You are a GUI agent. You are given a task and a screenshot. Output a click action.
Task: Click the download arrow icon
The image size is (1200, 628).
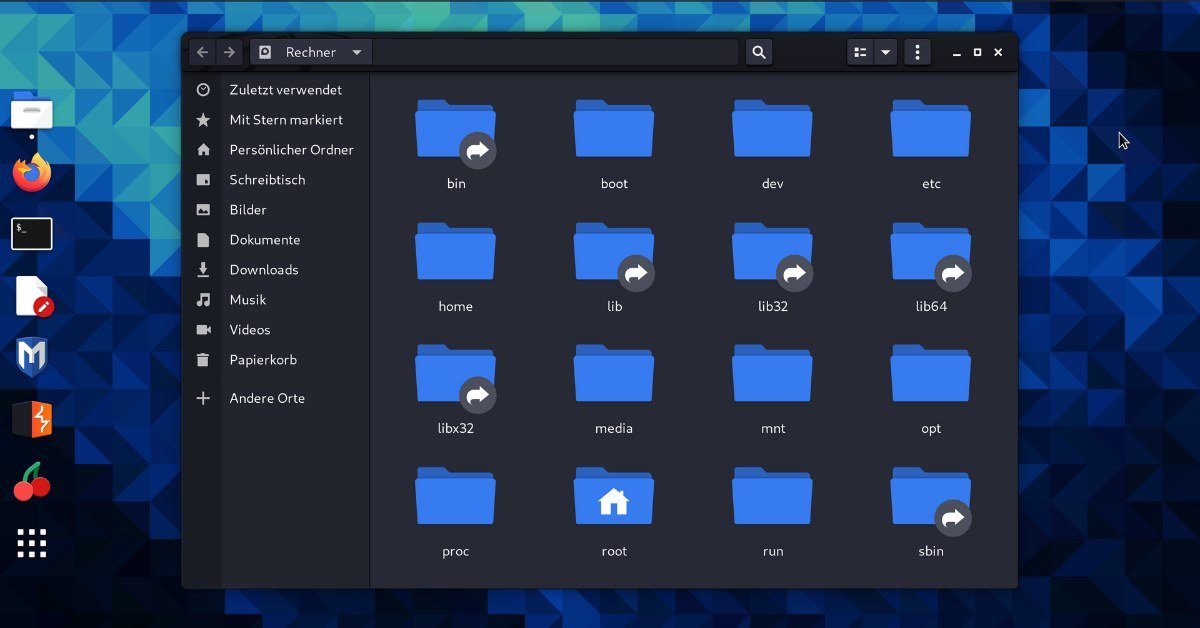pos(204,270)
